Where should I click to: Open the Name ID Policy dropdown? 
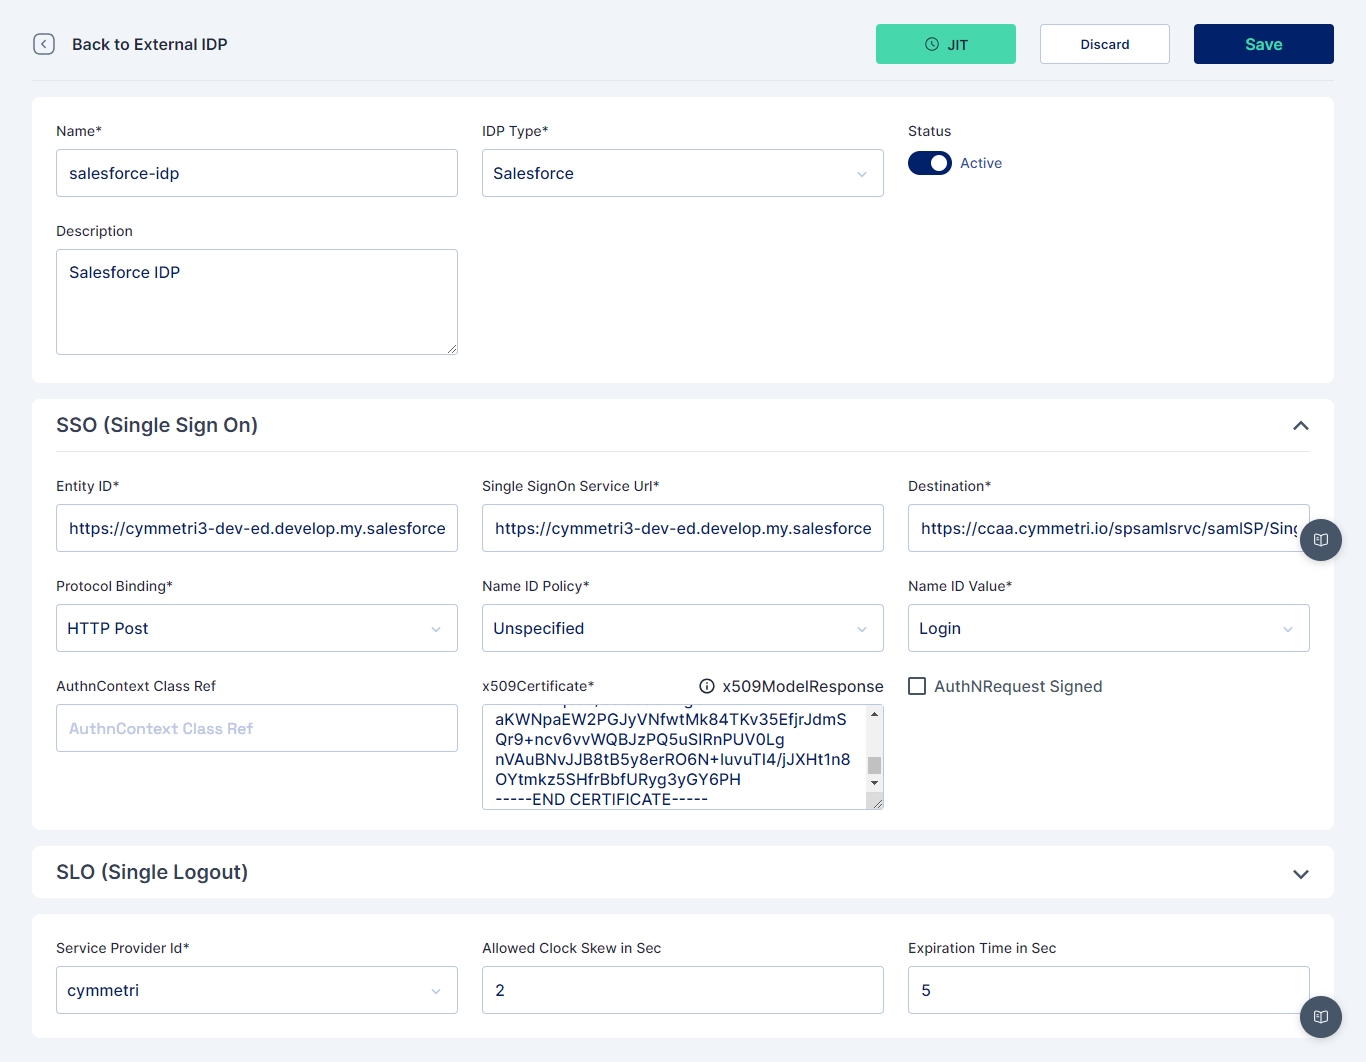click(x=682, y=628)
